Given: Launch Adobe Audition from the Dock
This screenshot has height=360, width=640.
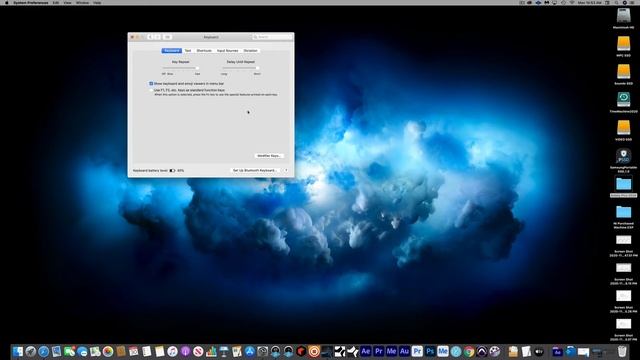Looking at the screenshot, I should click(x=404, y=351).
